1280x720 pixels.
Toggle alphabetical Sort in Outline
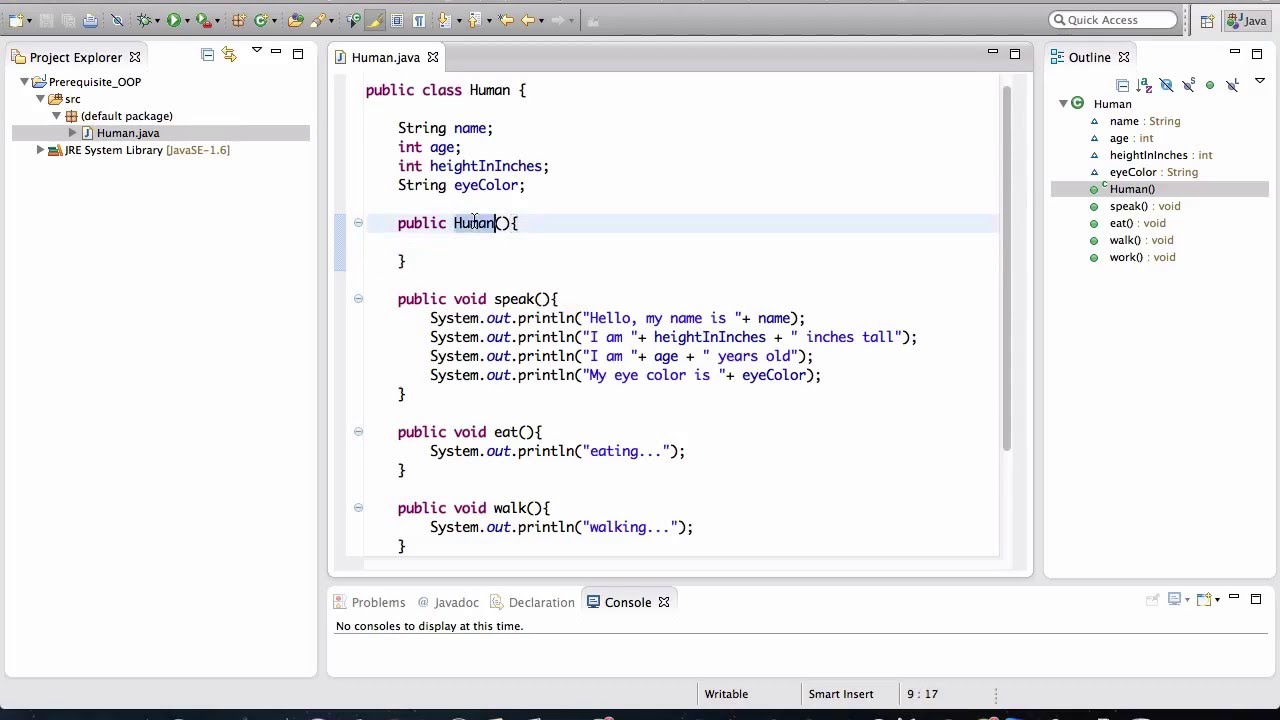(x=1144, y=85)
